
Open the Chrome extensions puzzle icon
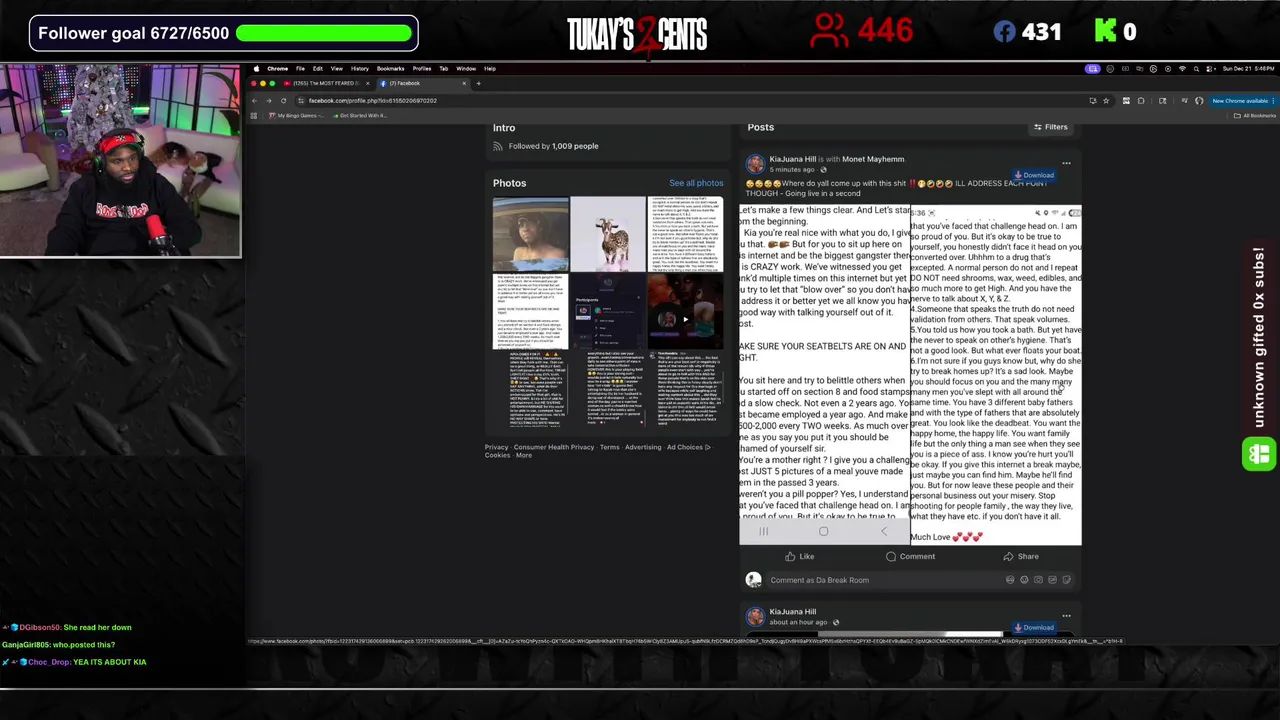(x=1141, y=100)
